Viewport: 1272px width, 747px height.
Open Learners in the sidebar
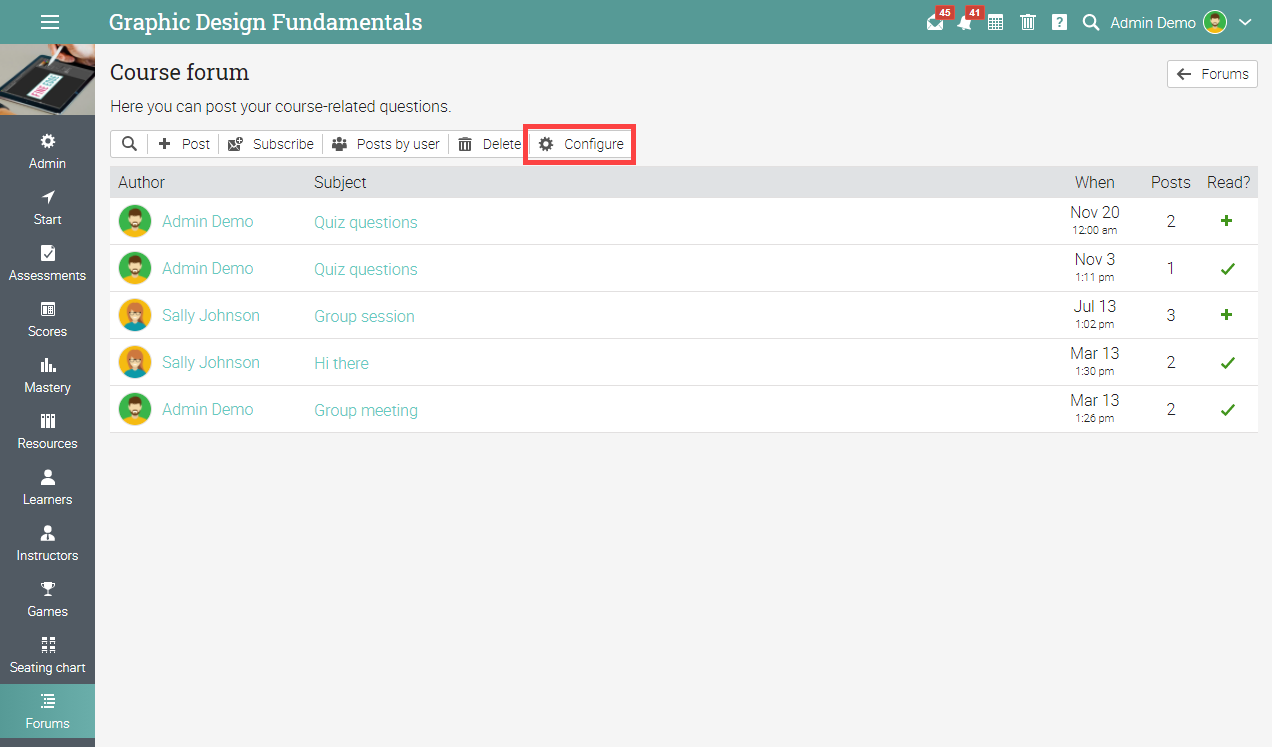point(47,488)
